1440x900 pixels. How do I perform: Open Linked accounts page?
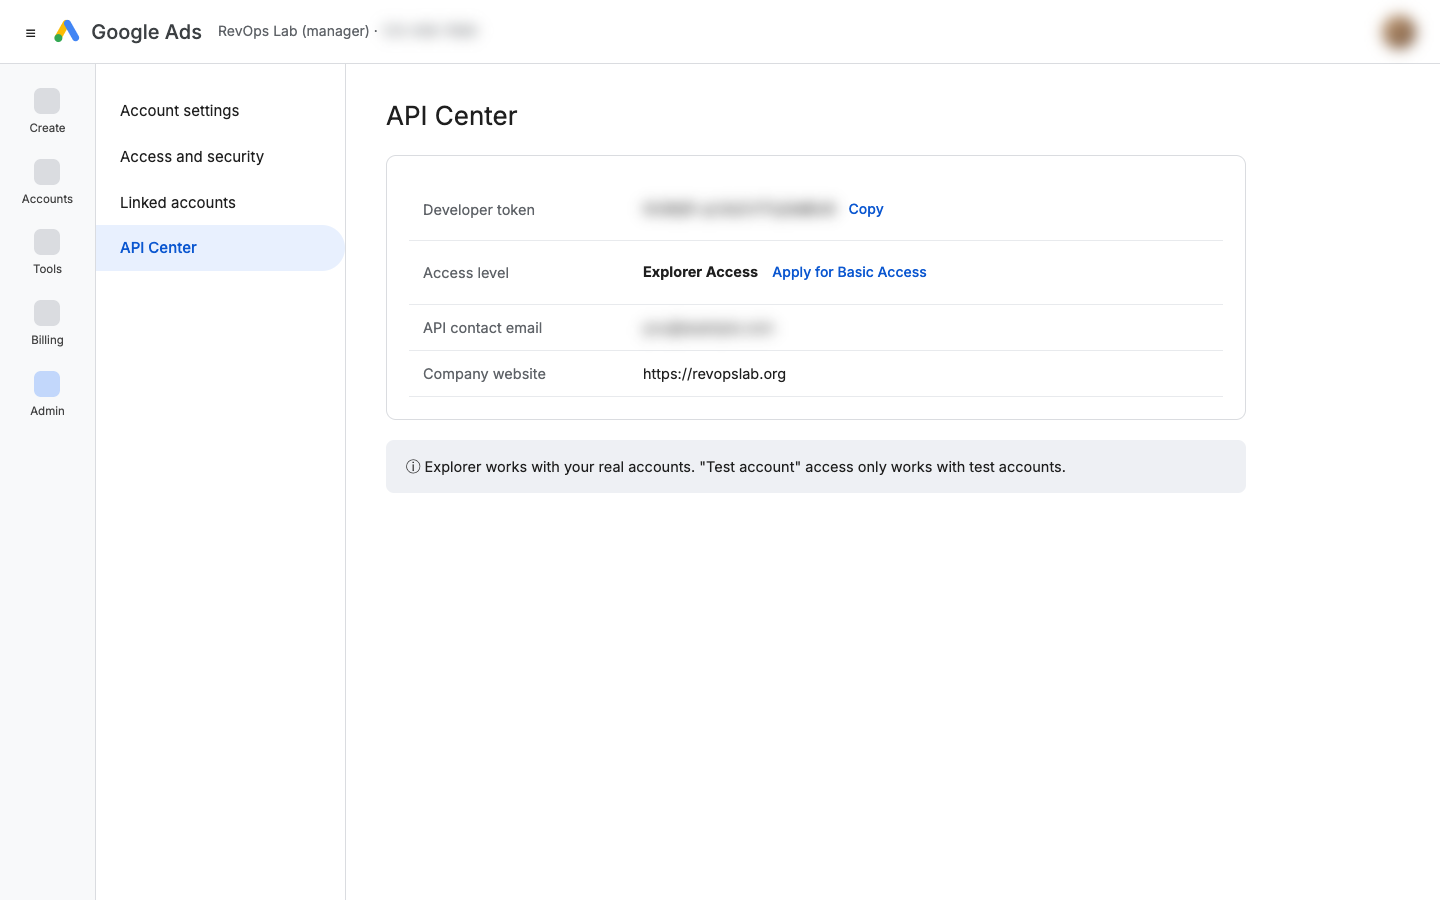(178, 203)
